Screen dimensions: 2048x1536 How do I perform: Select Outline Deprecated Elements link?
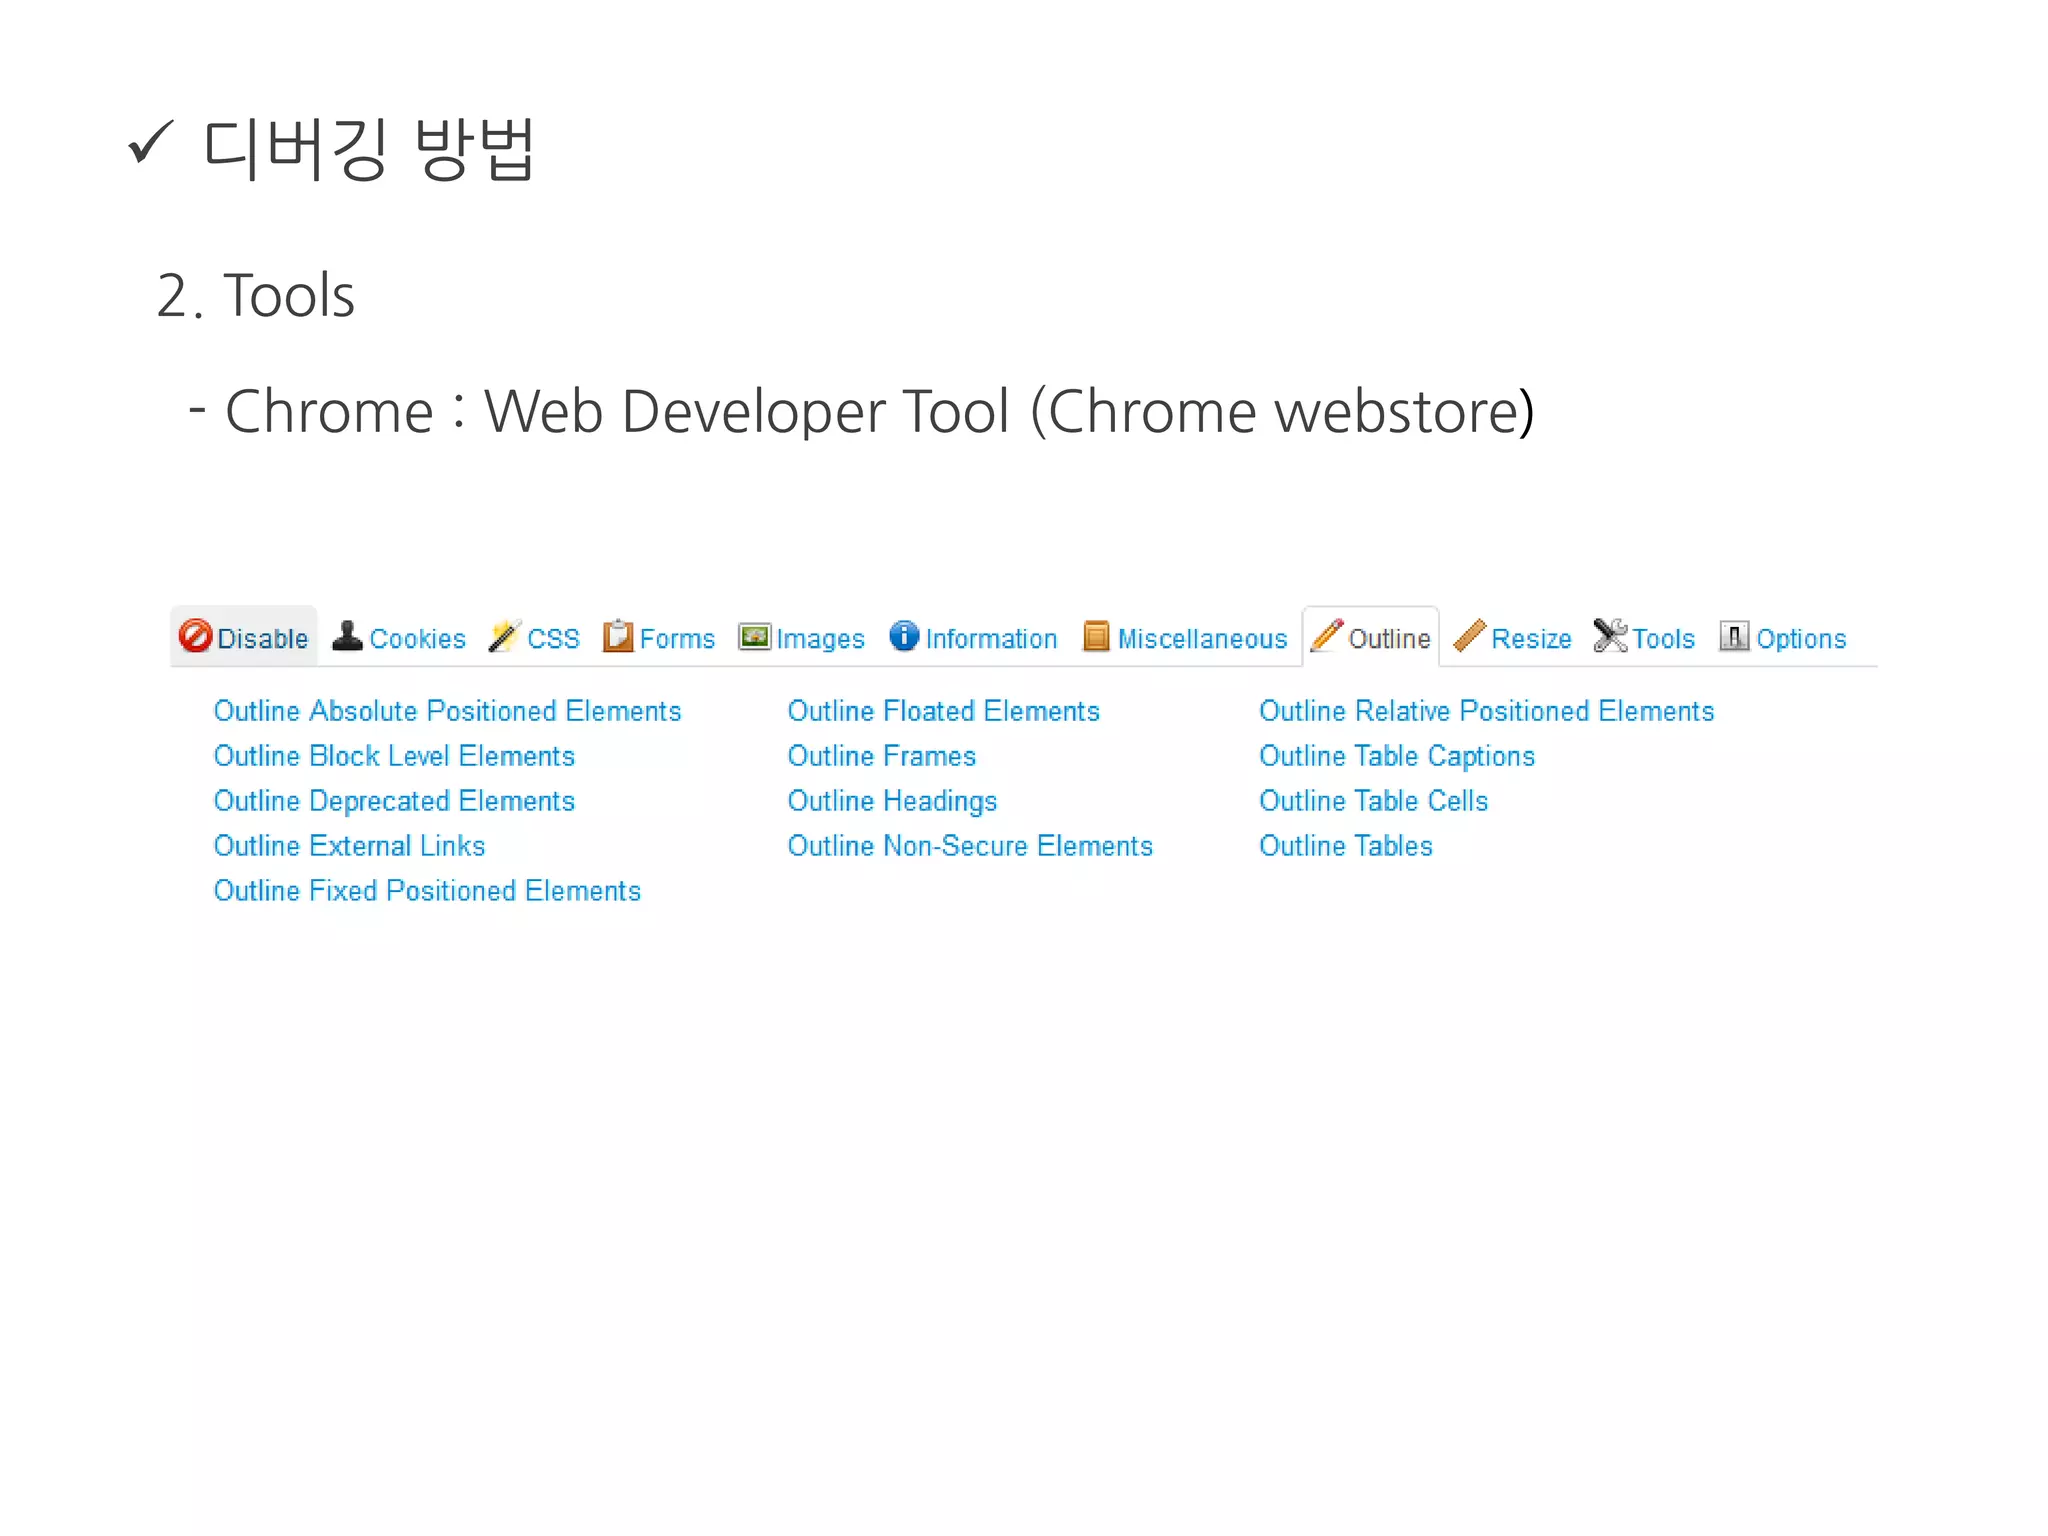[x=395, y=801]
